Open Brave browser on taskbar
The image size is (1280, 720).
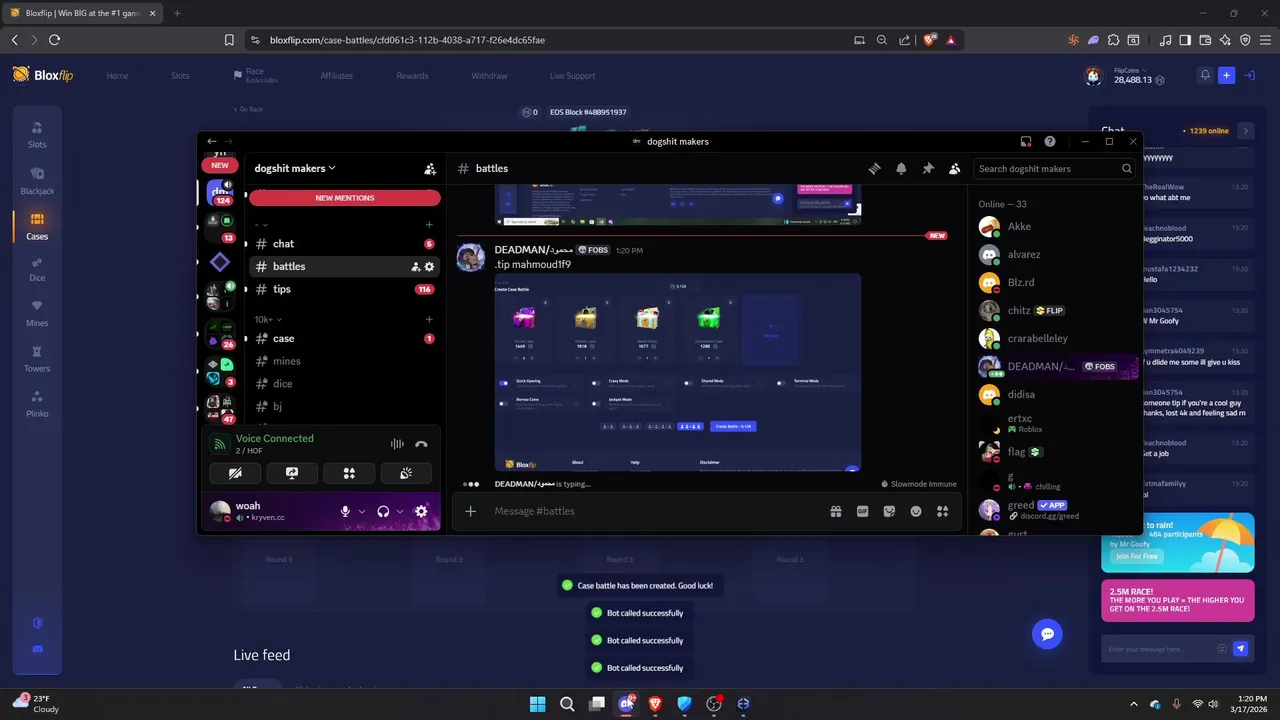click(x=655, y=704)
